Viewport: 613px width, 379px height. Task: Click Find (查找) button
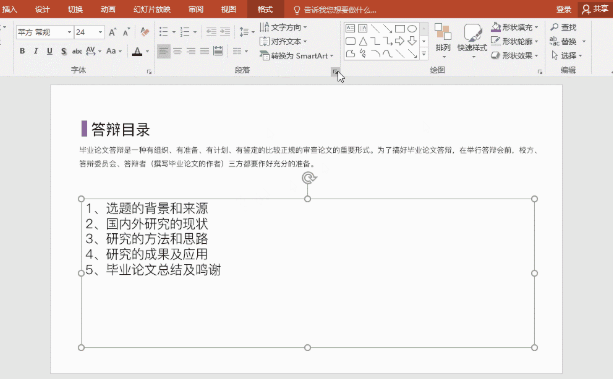pos(563,27)
